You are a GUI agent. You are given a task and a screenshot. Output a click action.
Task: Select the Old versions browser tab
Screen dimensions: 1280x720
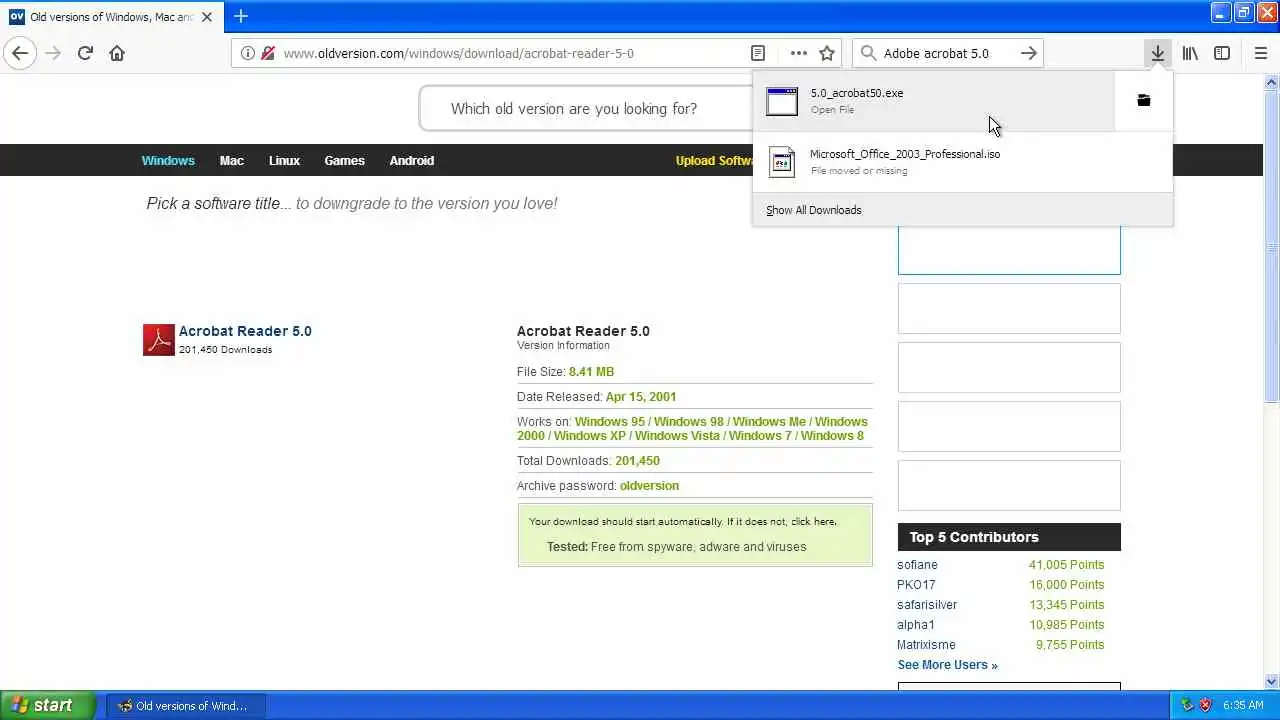pyautogui.click(x=110, y=17)
